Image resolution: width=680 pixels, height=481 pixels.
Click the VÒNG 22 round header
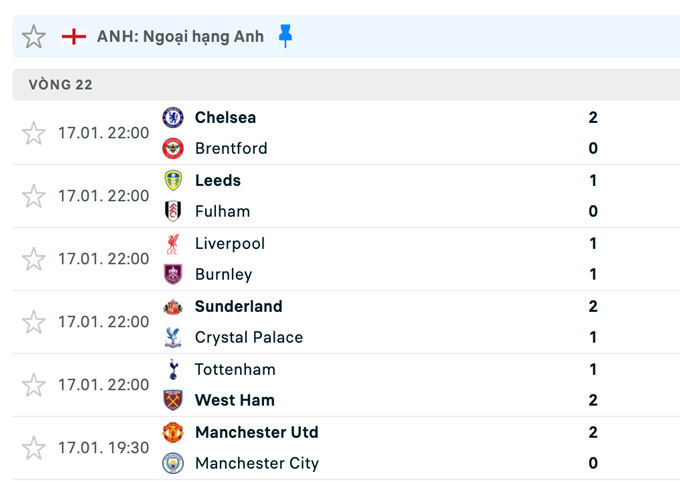tap(61, 85)
